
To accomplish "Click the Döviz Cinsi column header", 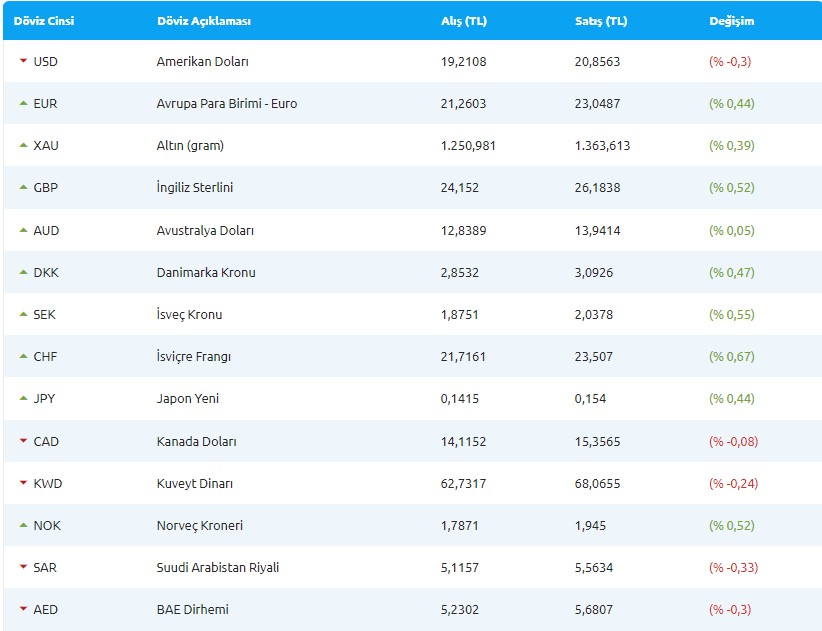I will click(43, 21).
